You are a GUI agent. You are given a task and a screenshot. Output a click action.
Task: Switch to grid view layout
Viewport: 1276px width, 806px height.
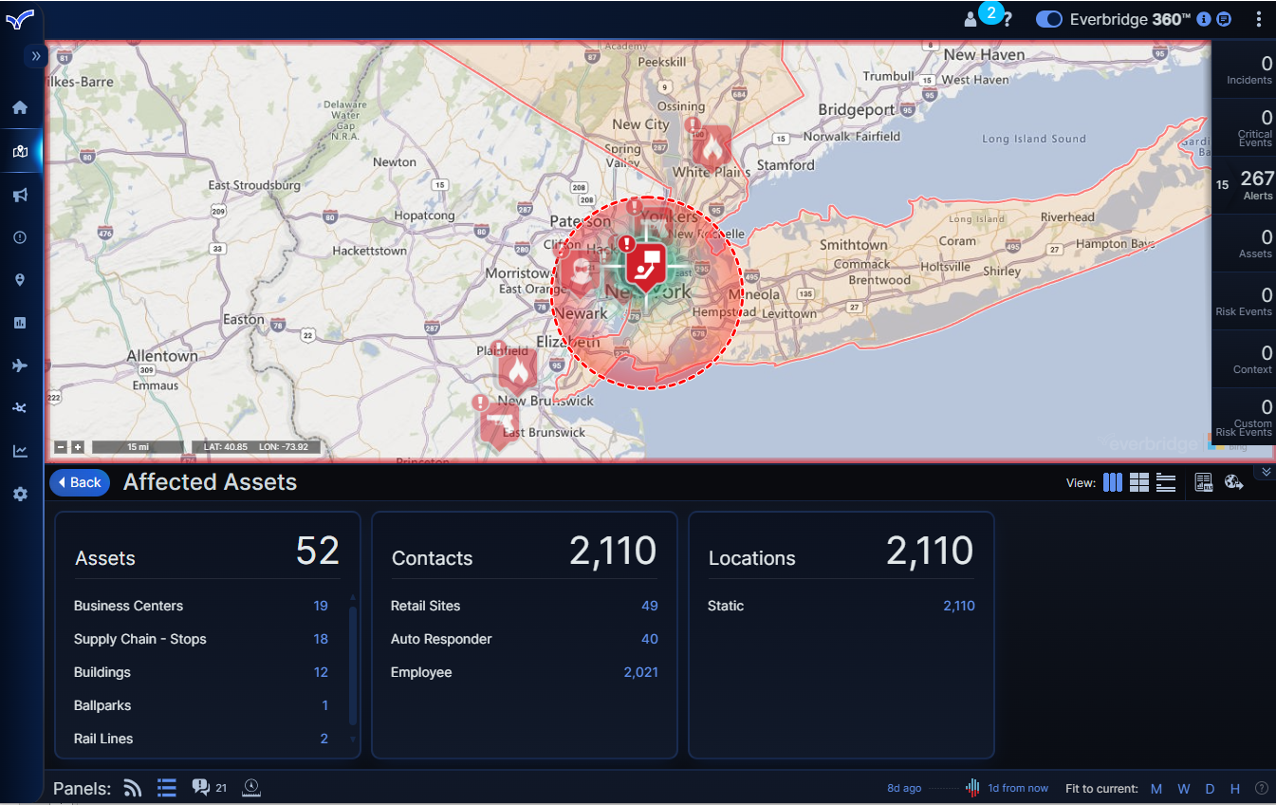point(1139,483)
